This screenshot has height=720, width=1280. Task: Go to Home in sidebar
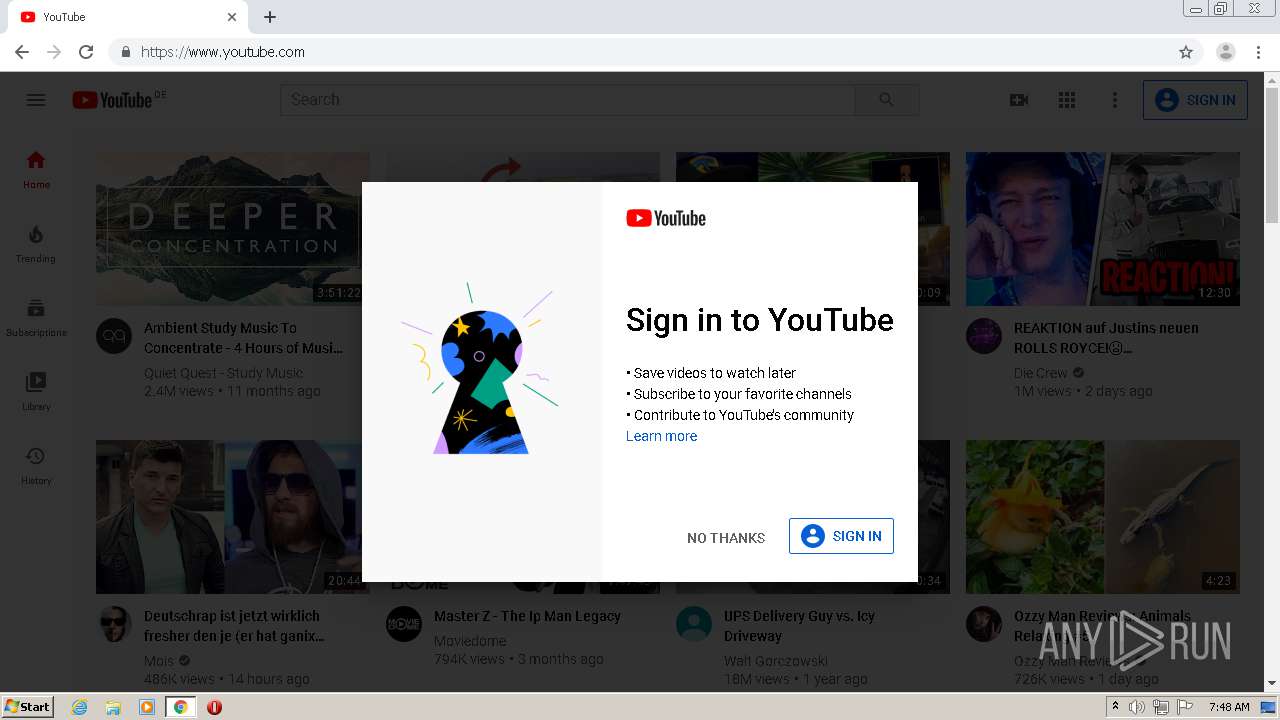36,169
